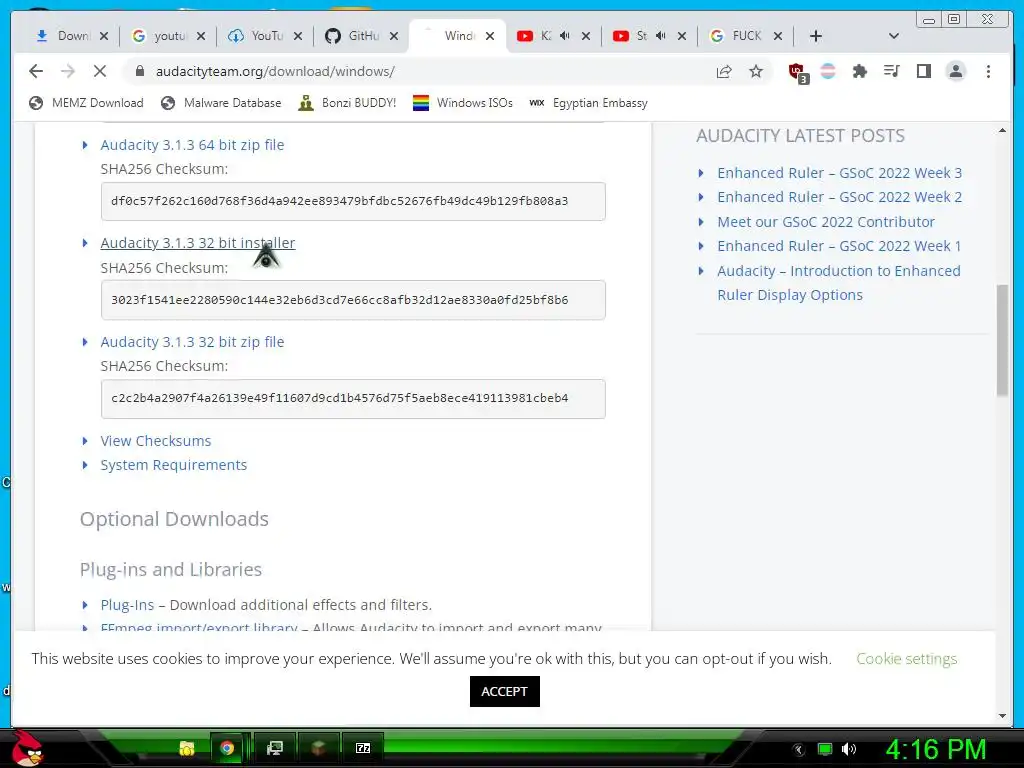
Task: Open the Angry Birds start button
Action: [29, 748]
